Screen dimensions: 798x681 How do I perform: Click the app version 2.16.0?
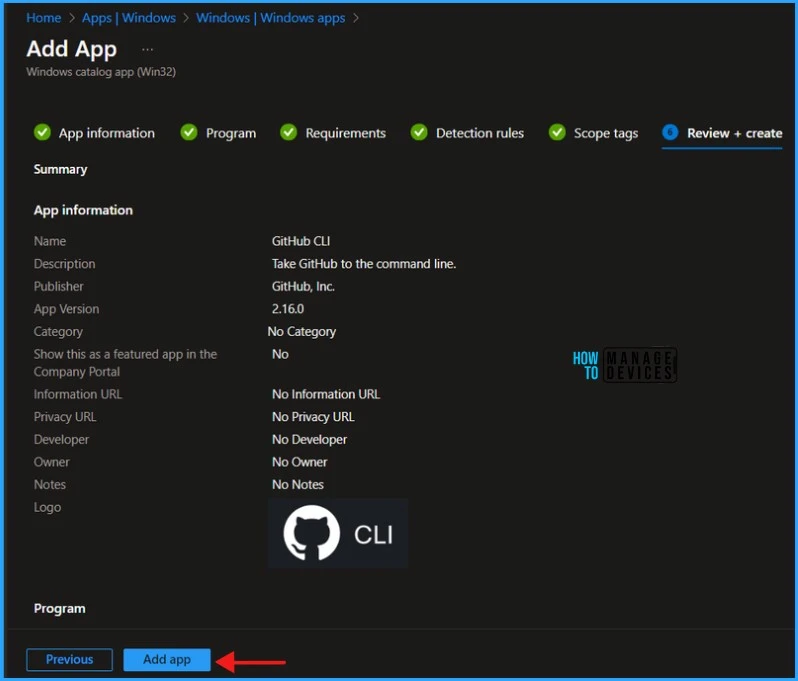288,309
